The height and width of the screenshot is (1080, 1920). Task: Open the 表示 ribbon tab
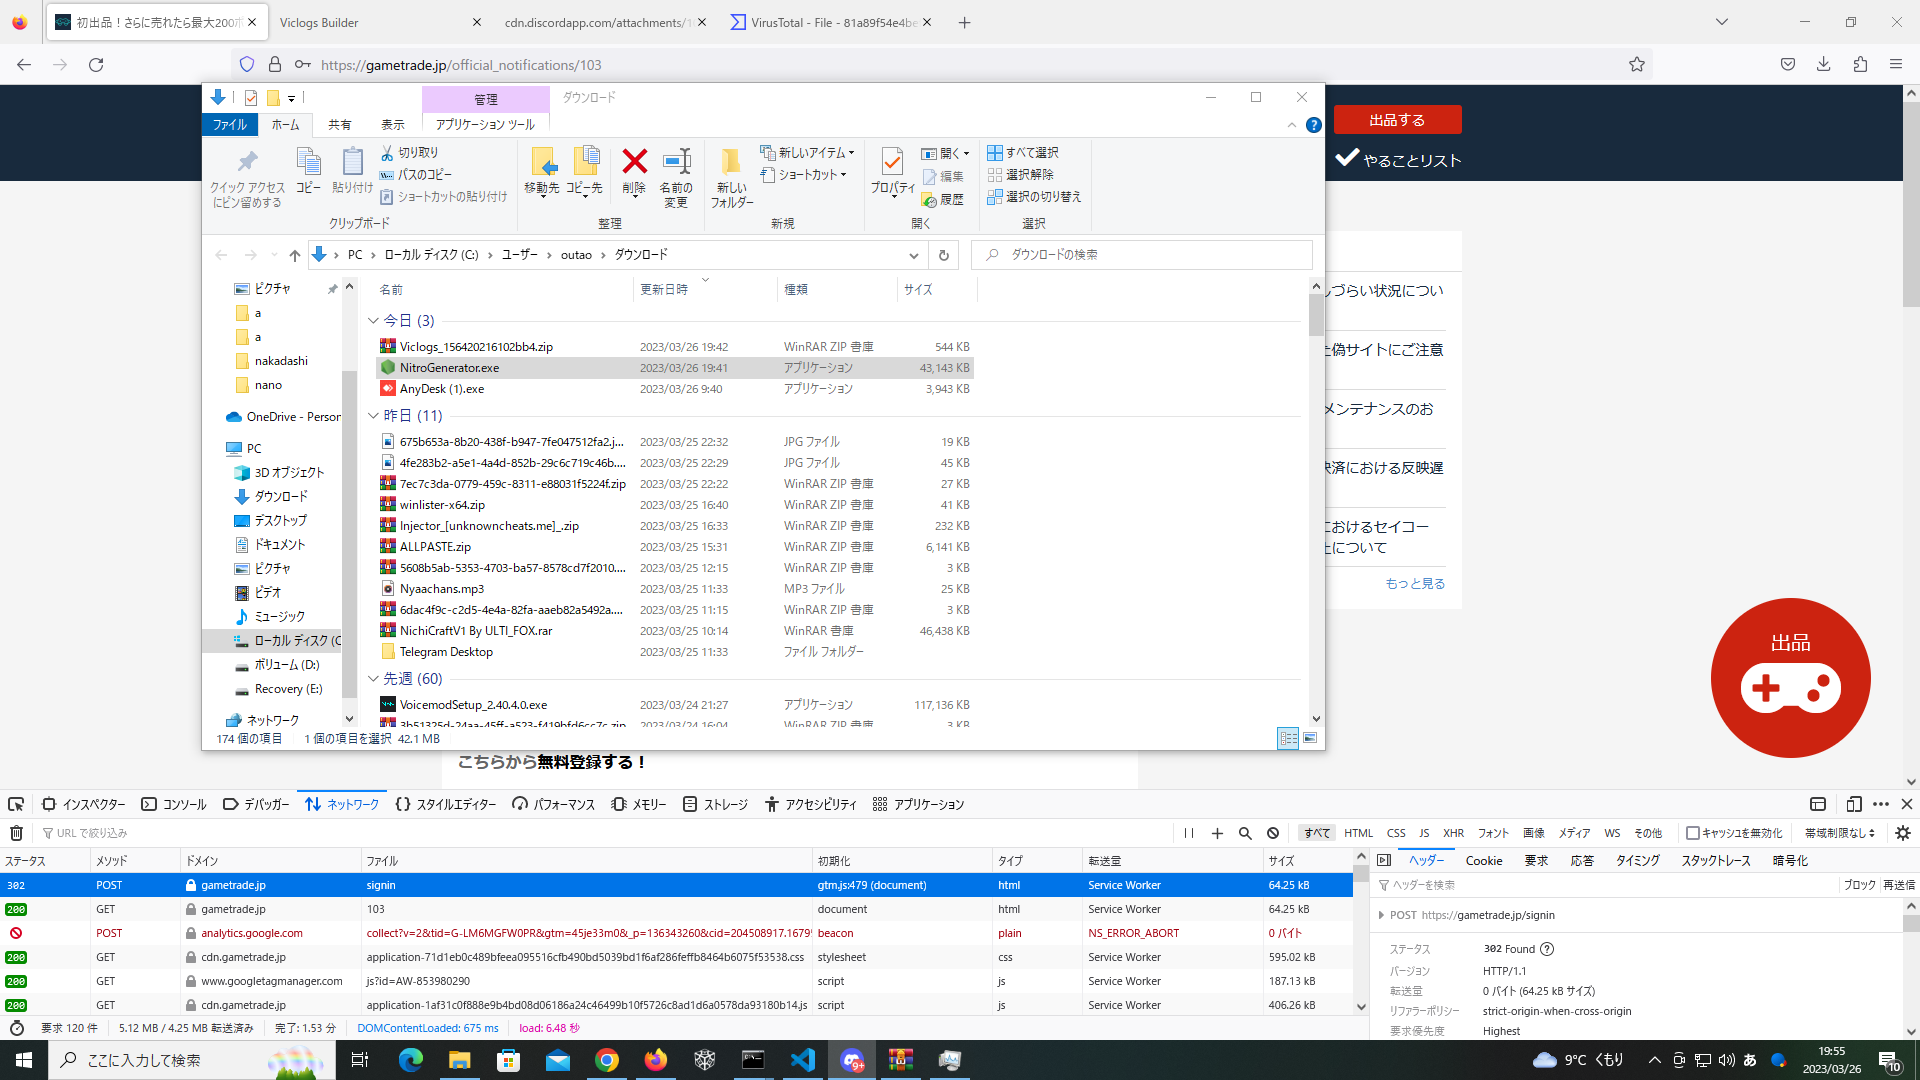pos(392,125)
